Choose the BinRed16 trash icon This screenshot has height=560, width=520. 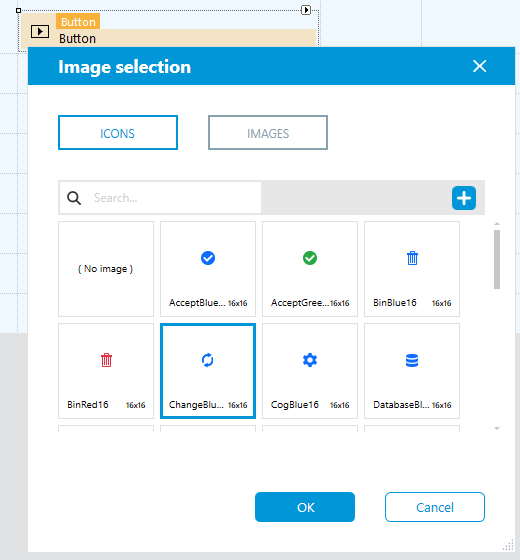pos(106,371)
